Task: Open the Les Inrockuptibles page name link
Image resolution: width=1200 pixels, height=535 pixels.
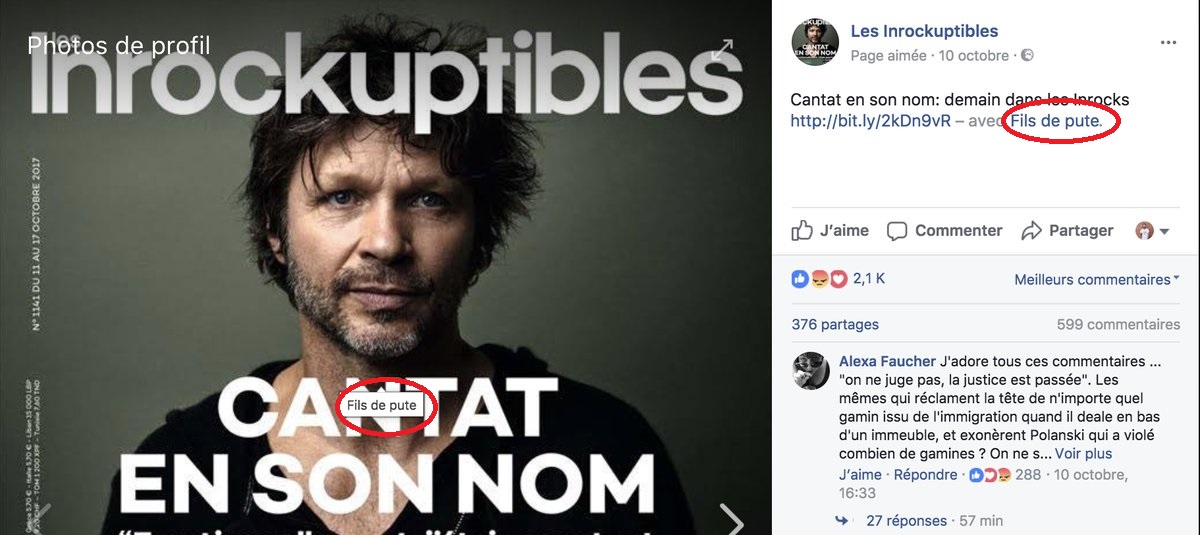Action: coord(924,31)
